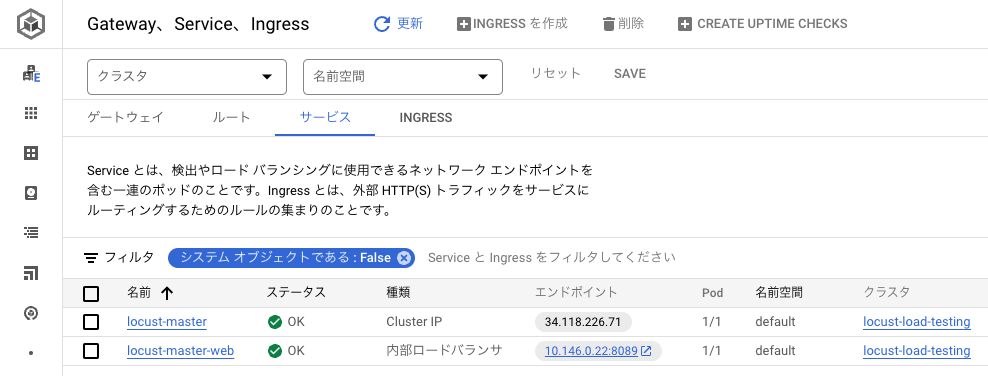Open the workloads grid icon in sidebar
The height and width of the screenshot is (376, 988).
31,113
